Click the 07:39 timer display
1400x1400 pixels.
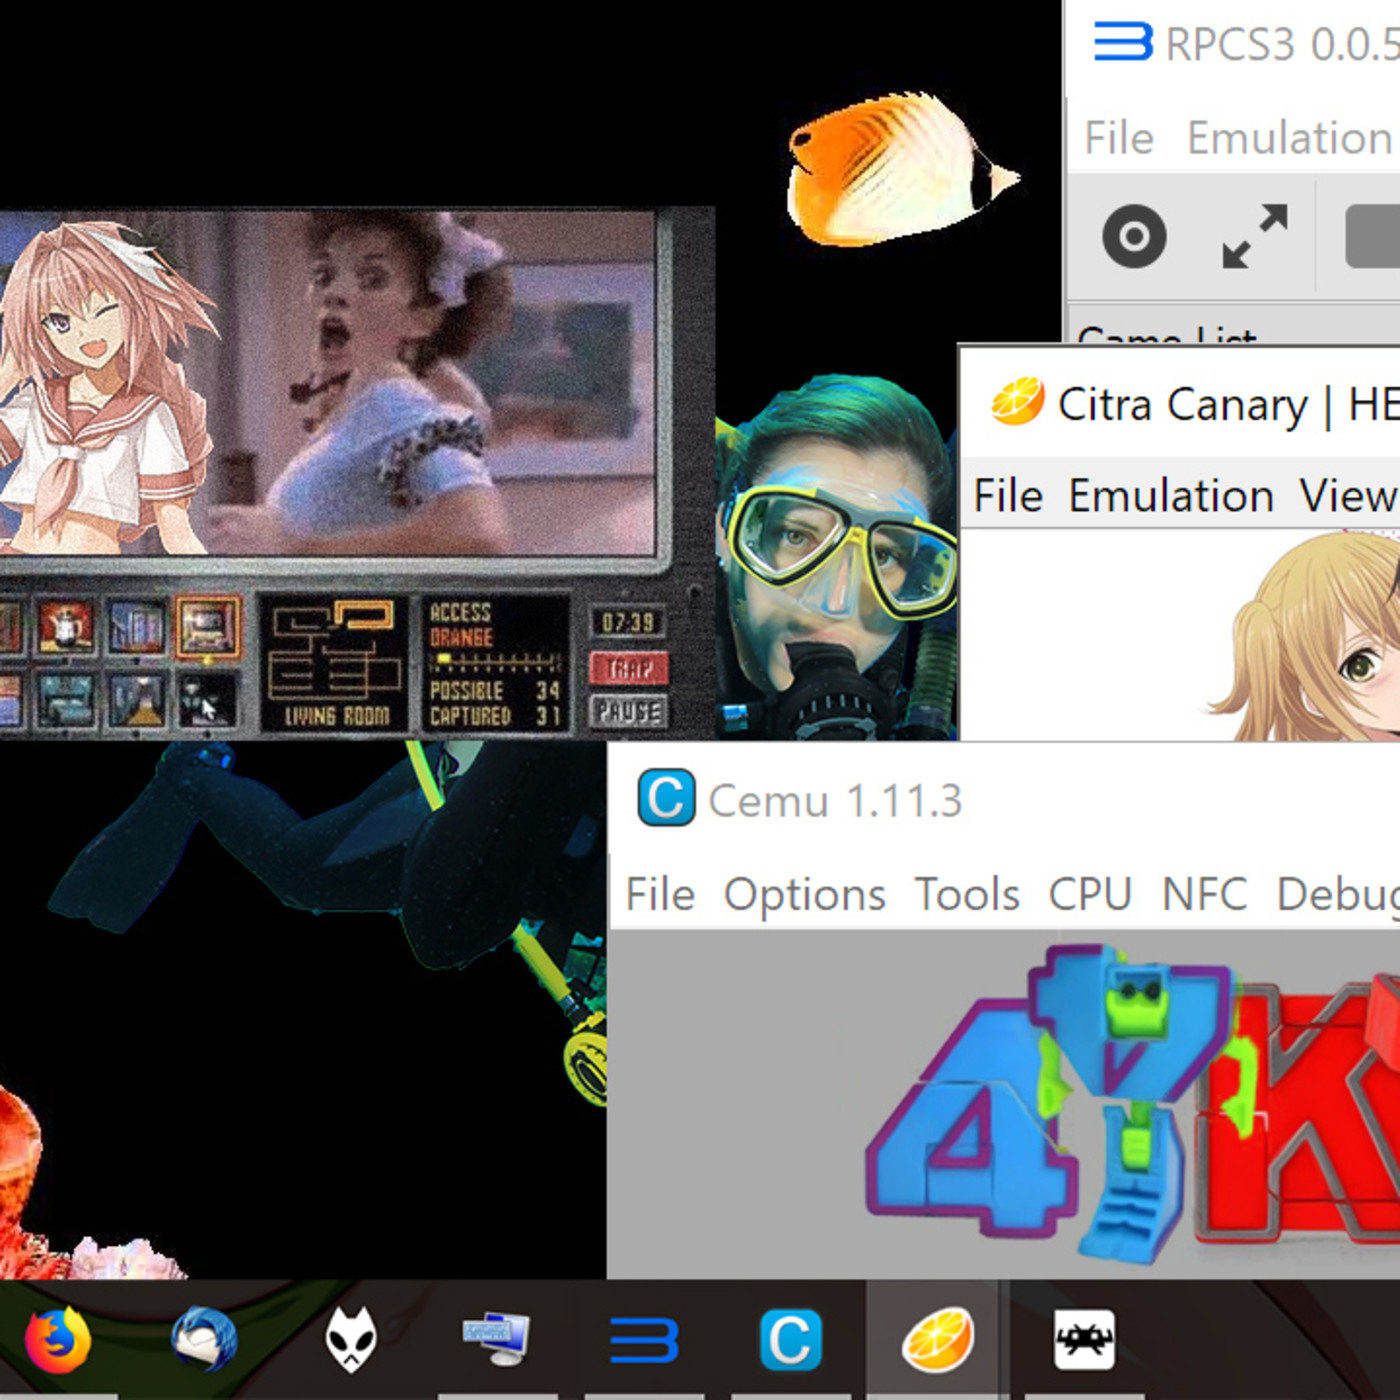pyautogui.click(x=628, y=623)
